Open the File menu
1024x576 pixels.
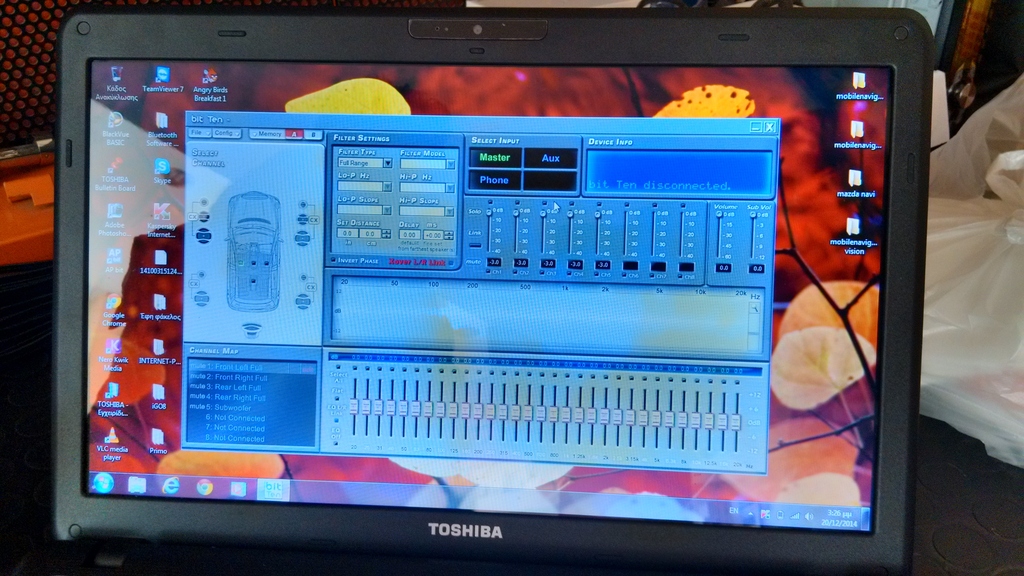click(x=199, y=133)
